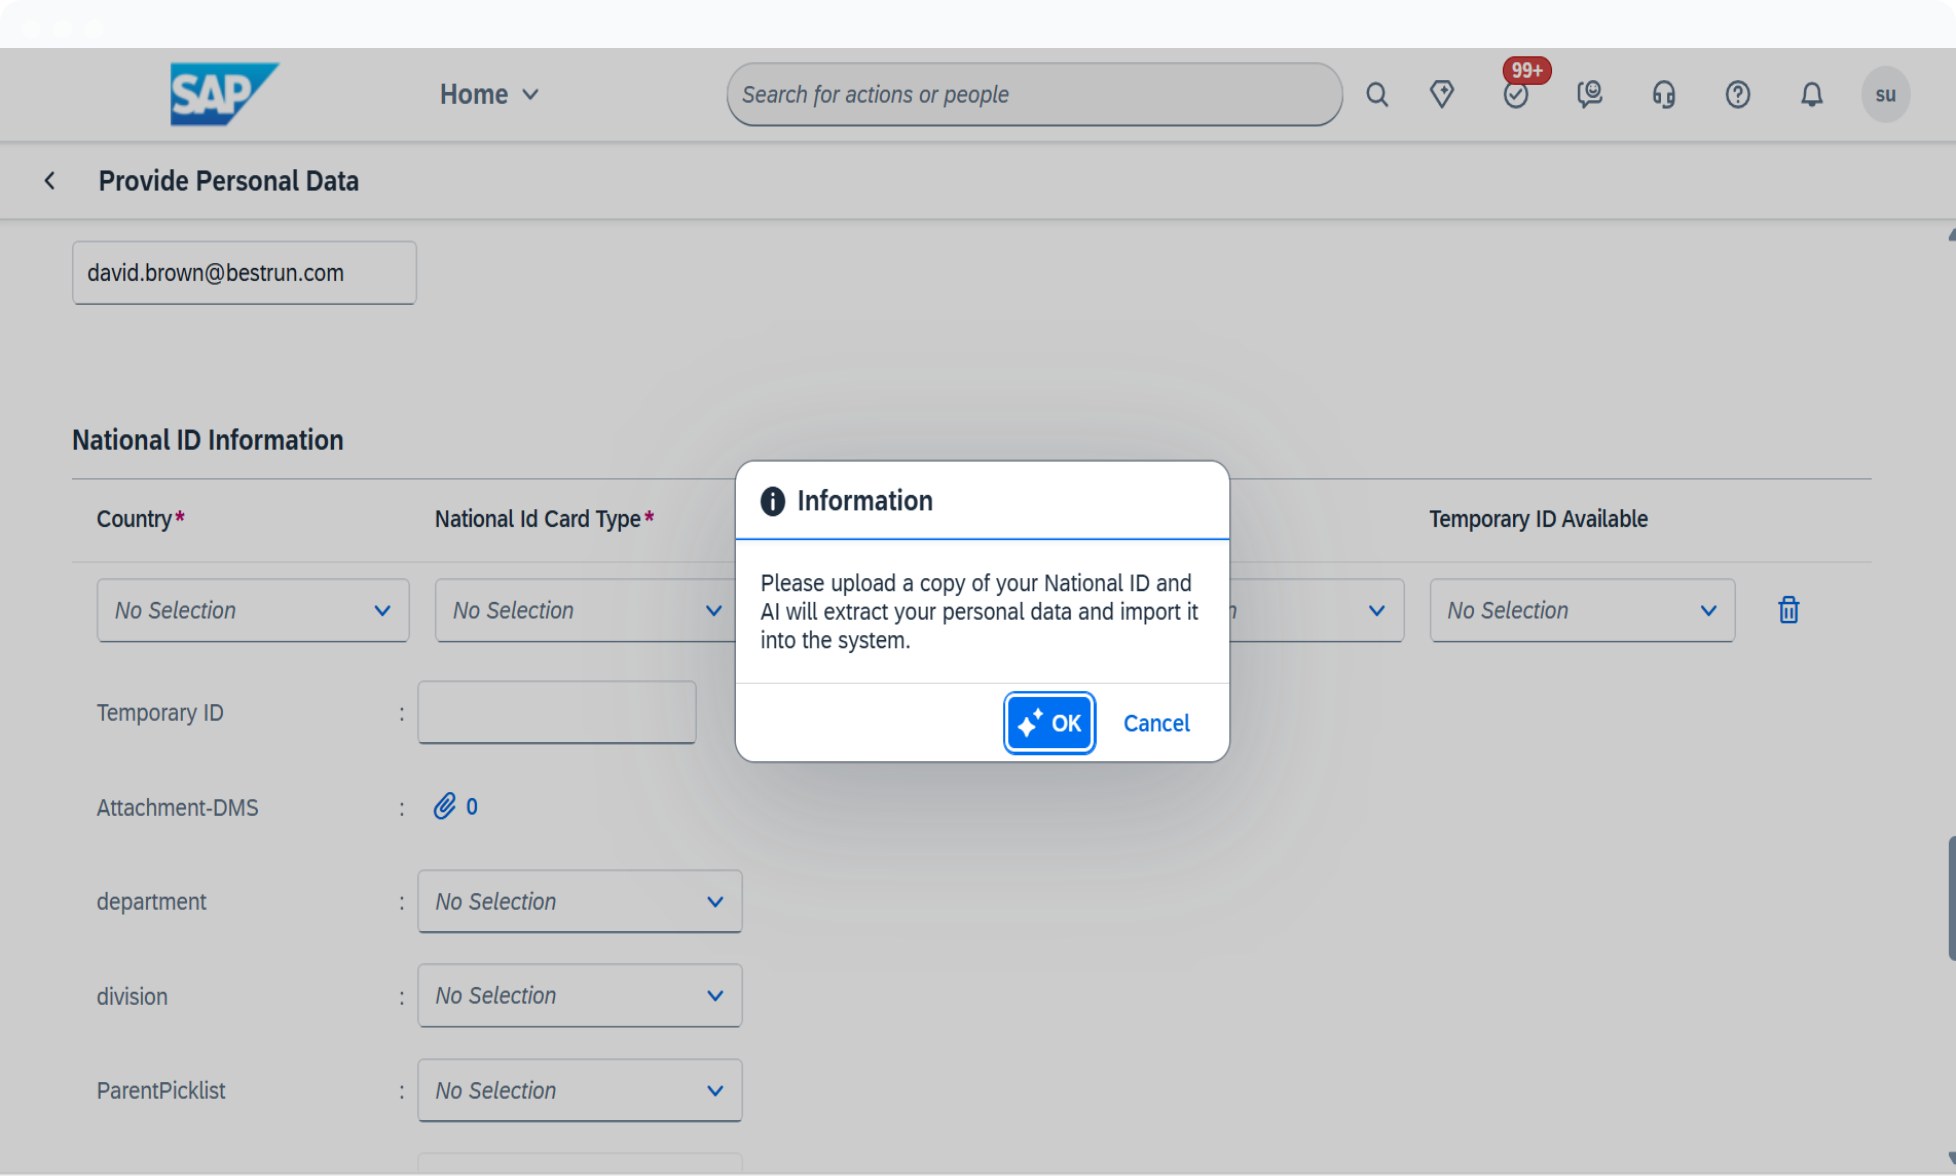The height and width of the screenshot is (1176, 1956).
Task: Open the su user profile avatar
Action: (1885, 94)
